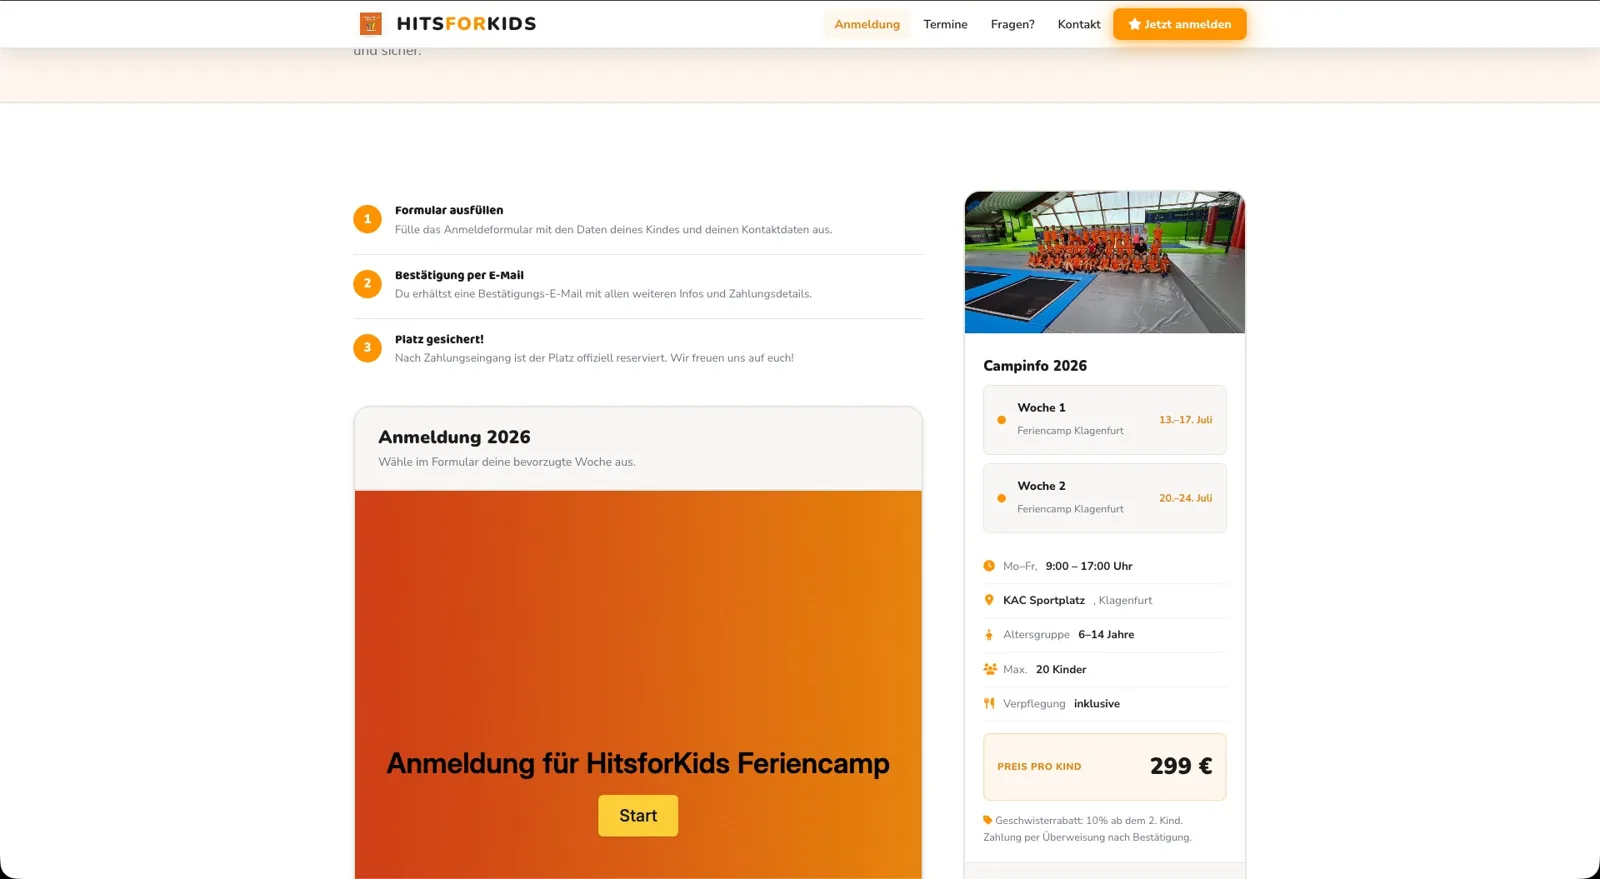
Task: Click the star icon in Jetzt anmelden
Action: coord(1135,24)
